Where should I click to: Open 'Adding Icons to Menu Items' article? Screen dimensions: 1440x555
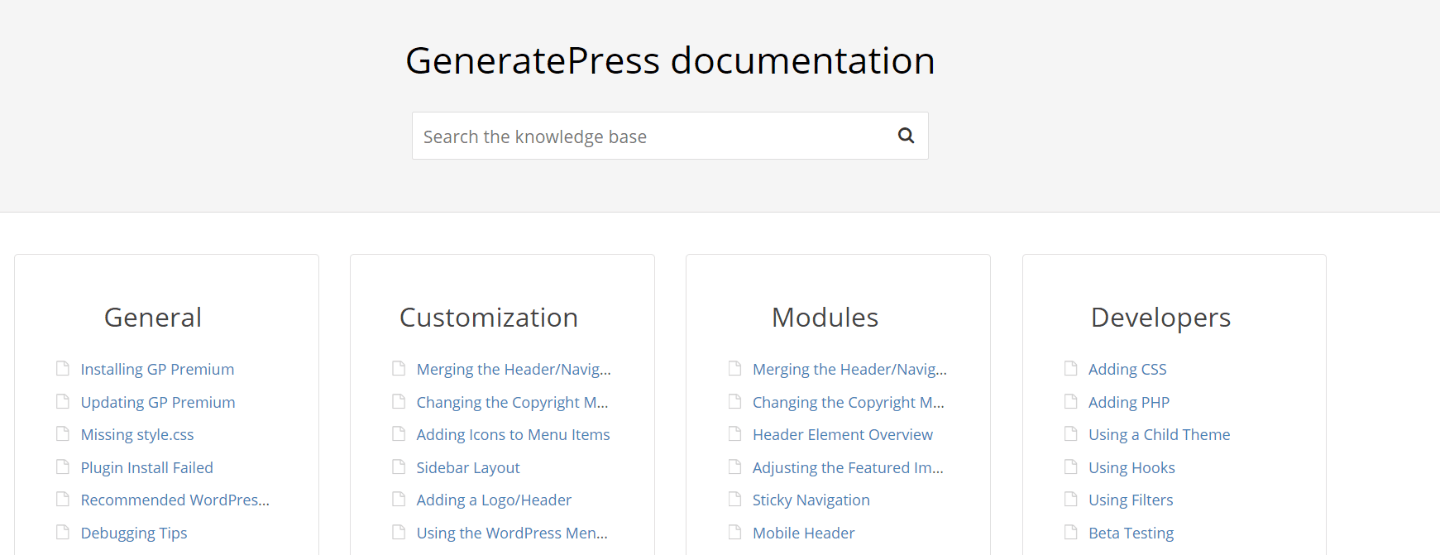pyautogui.click(x=513, y=435)
